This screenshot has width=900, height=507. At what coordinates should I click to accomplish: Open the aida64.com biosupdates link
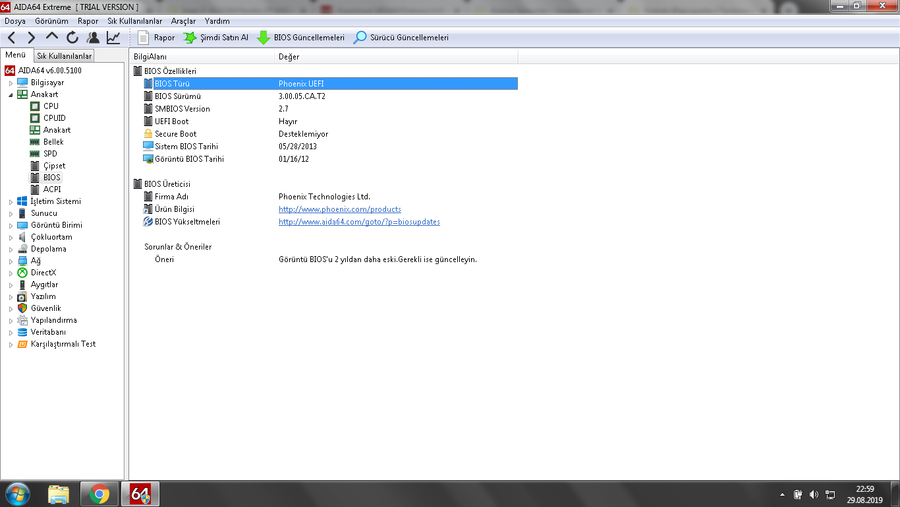(359, 222)
